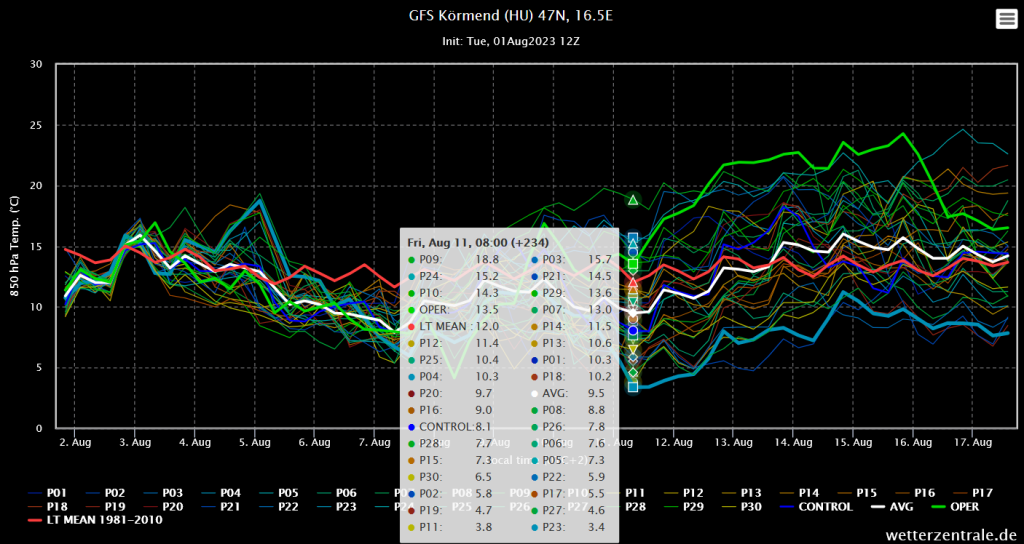Hide the P17 series from chart
Screen dimensions: 1024x544
point(980,492)
